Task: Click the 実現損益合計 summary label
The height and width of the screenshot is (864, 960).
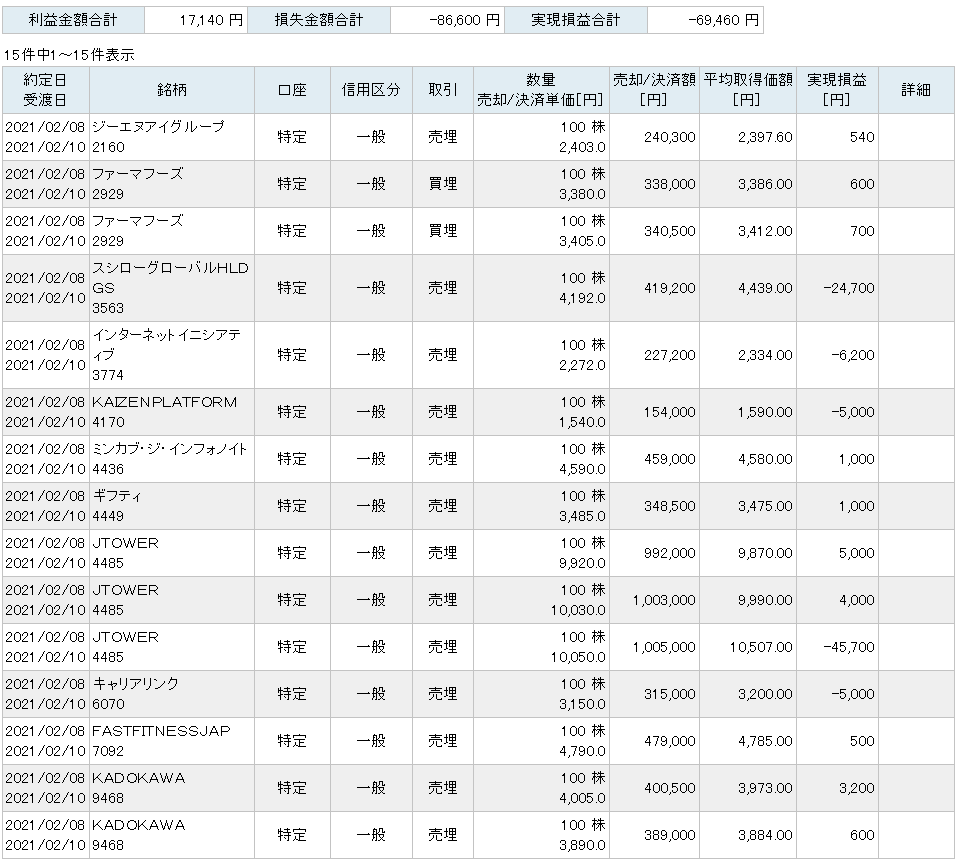Action: coord(576,20)
